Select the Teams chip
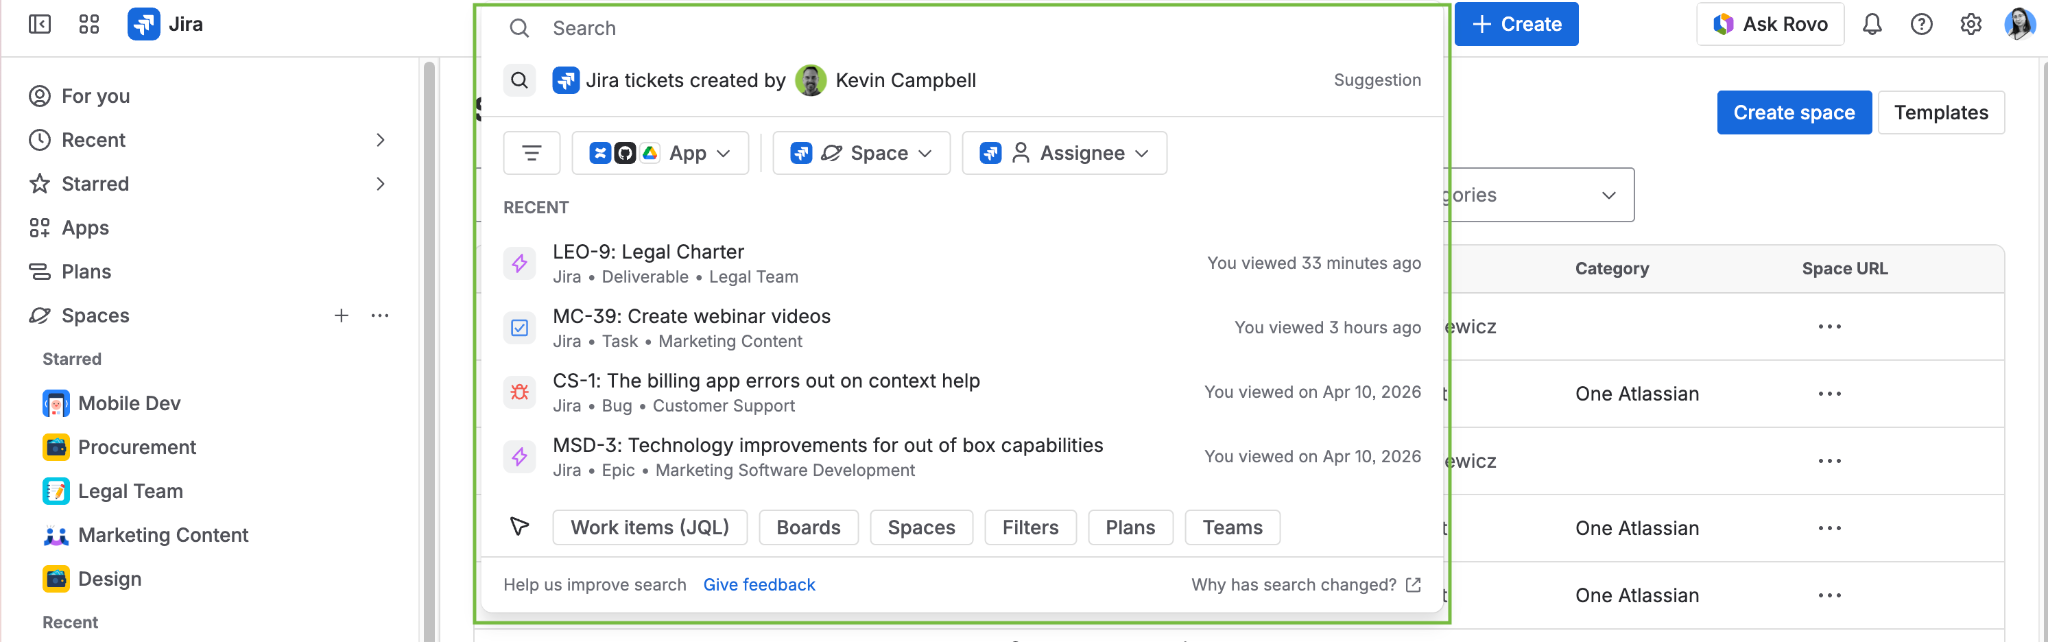The width and height of the screenshot is (2048, 642). click(1232, 527)
